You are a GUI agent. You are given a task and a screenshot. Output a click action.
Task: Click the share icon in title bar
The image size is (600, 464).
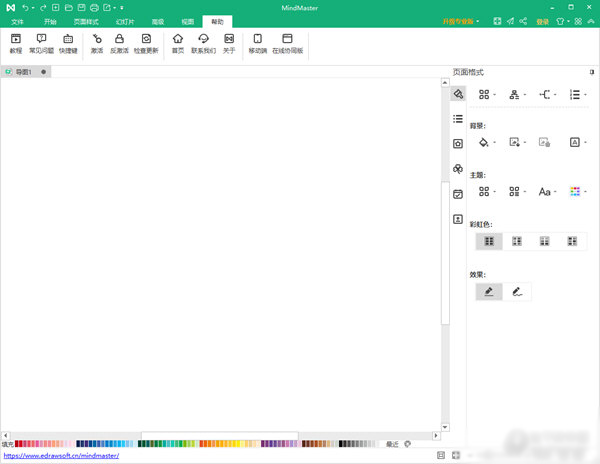click(x=524, y=21)
